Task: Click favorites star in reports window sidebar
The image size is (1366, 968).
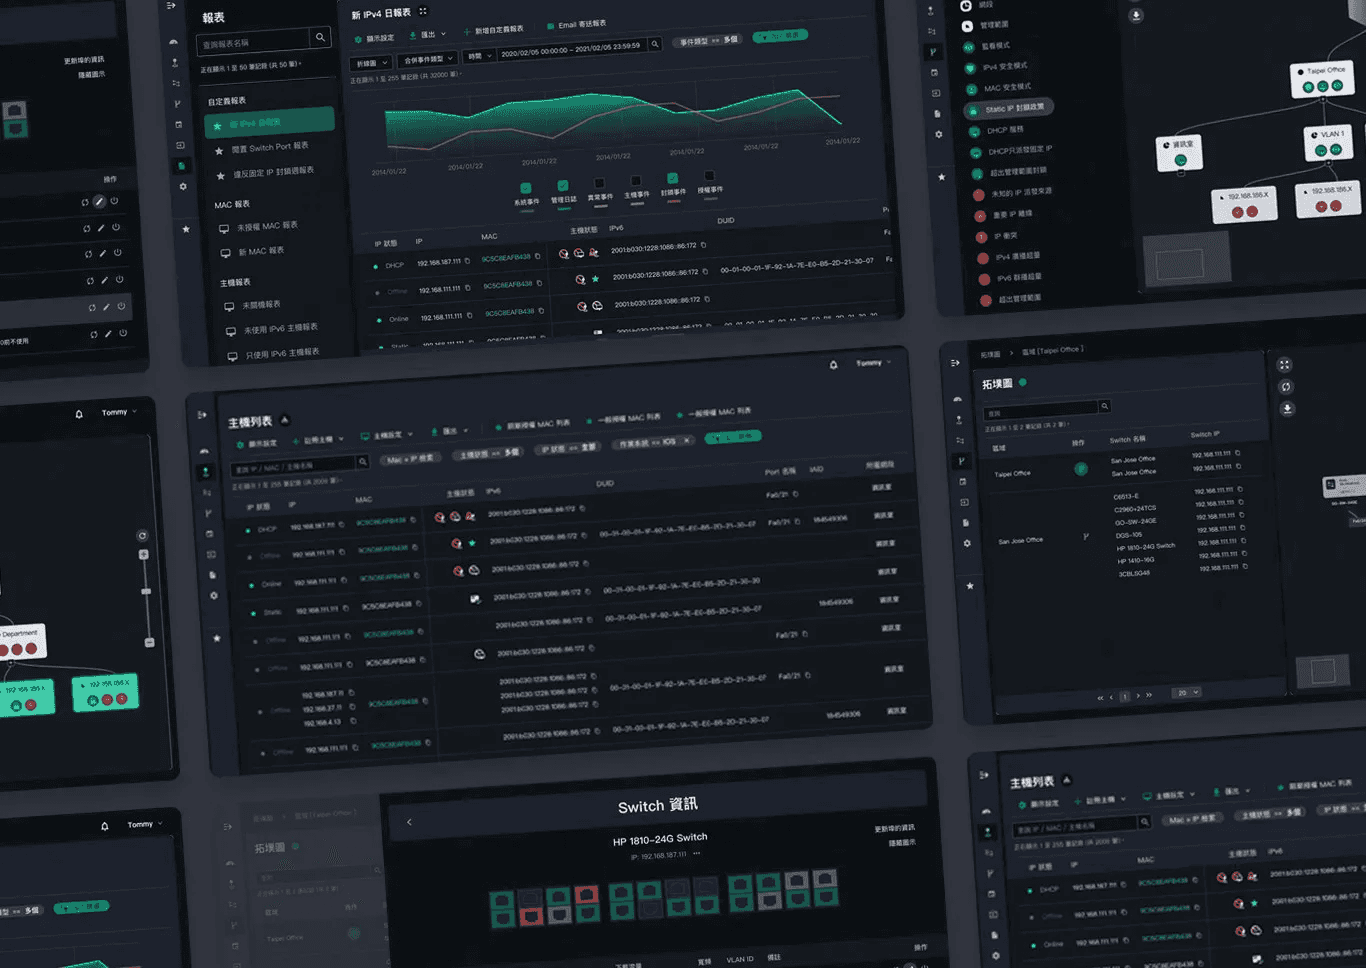Action: pyautogui.click(x=186, y=229)
